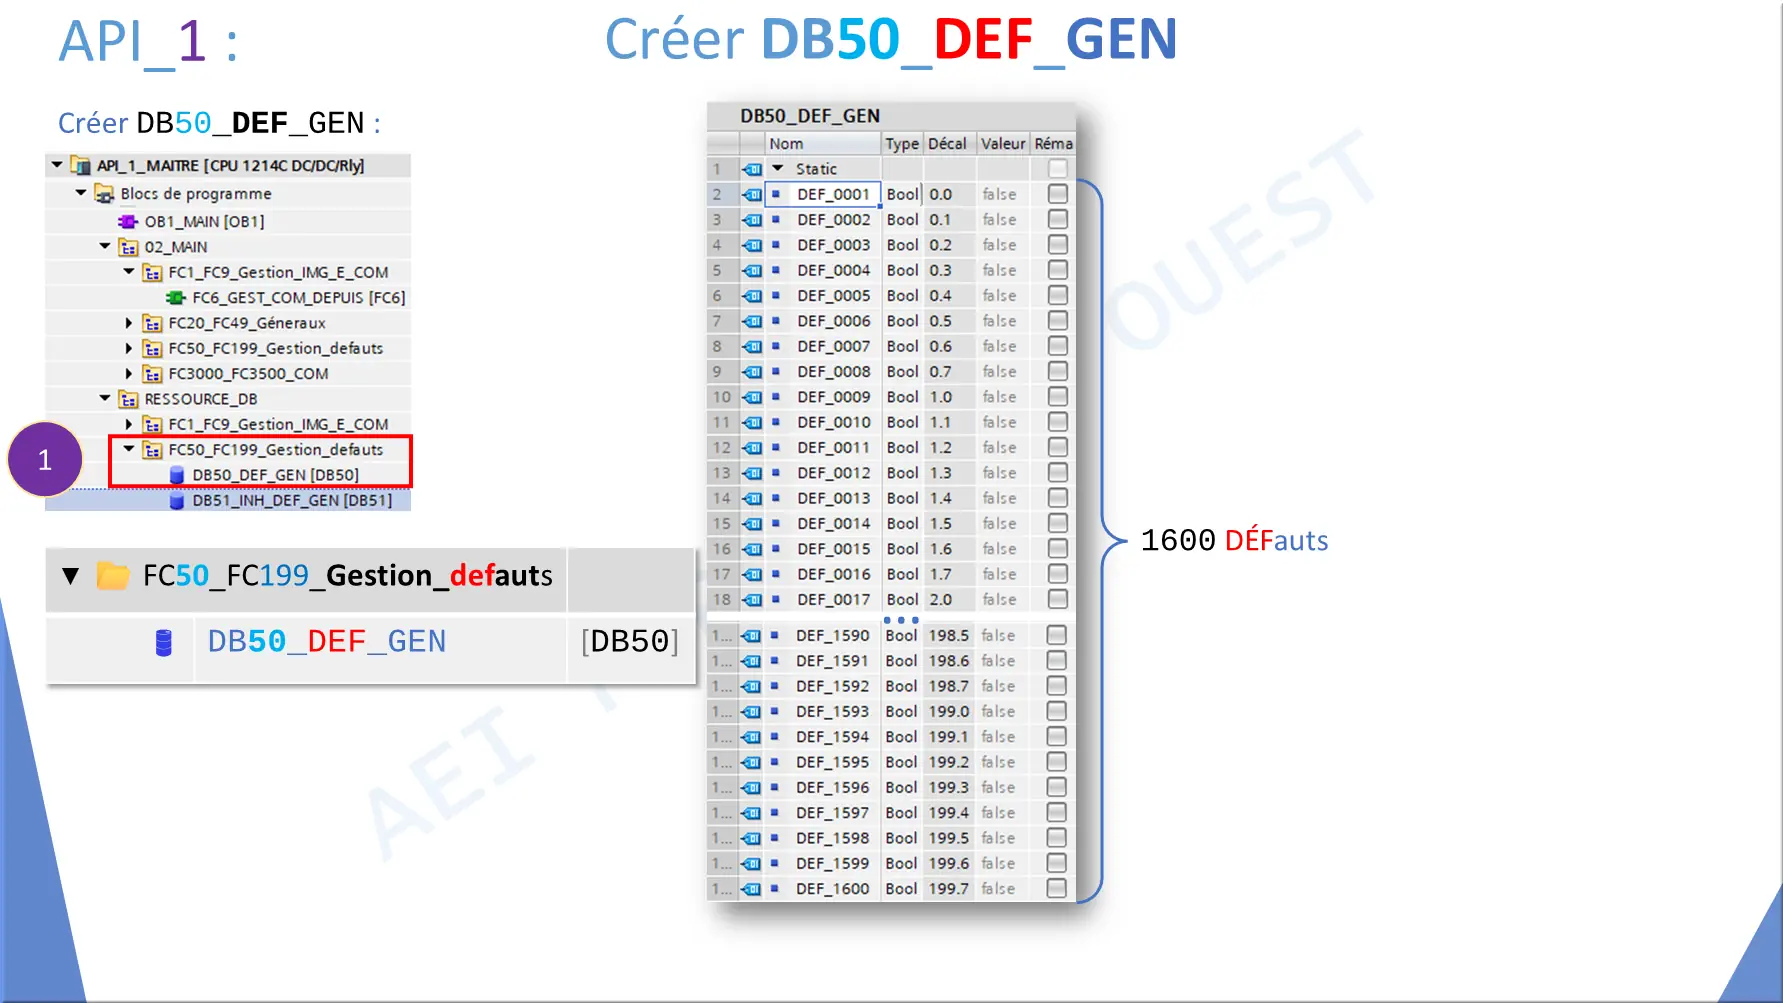Screen dimensions: 1783x1003
Task: Click the data tag icon of Static row
Action: point(752,169)
